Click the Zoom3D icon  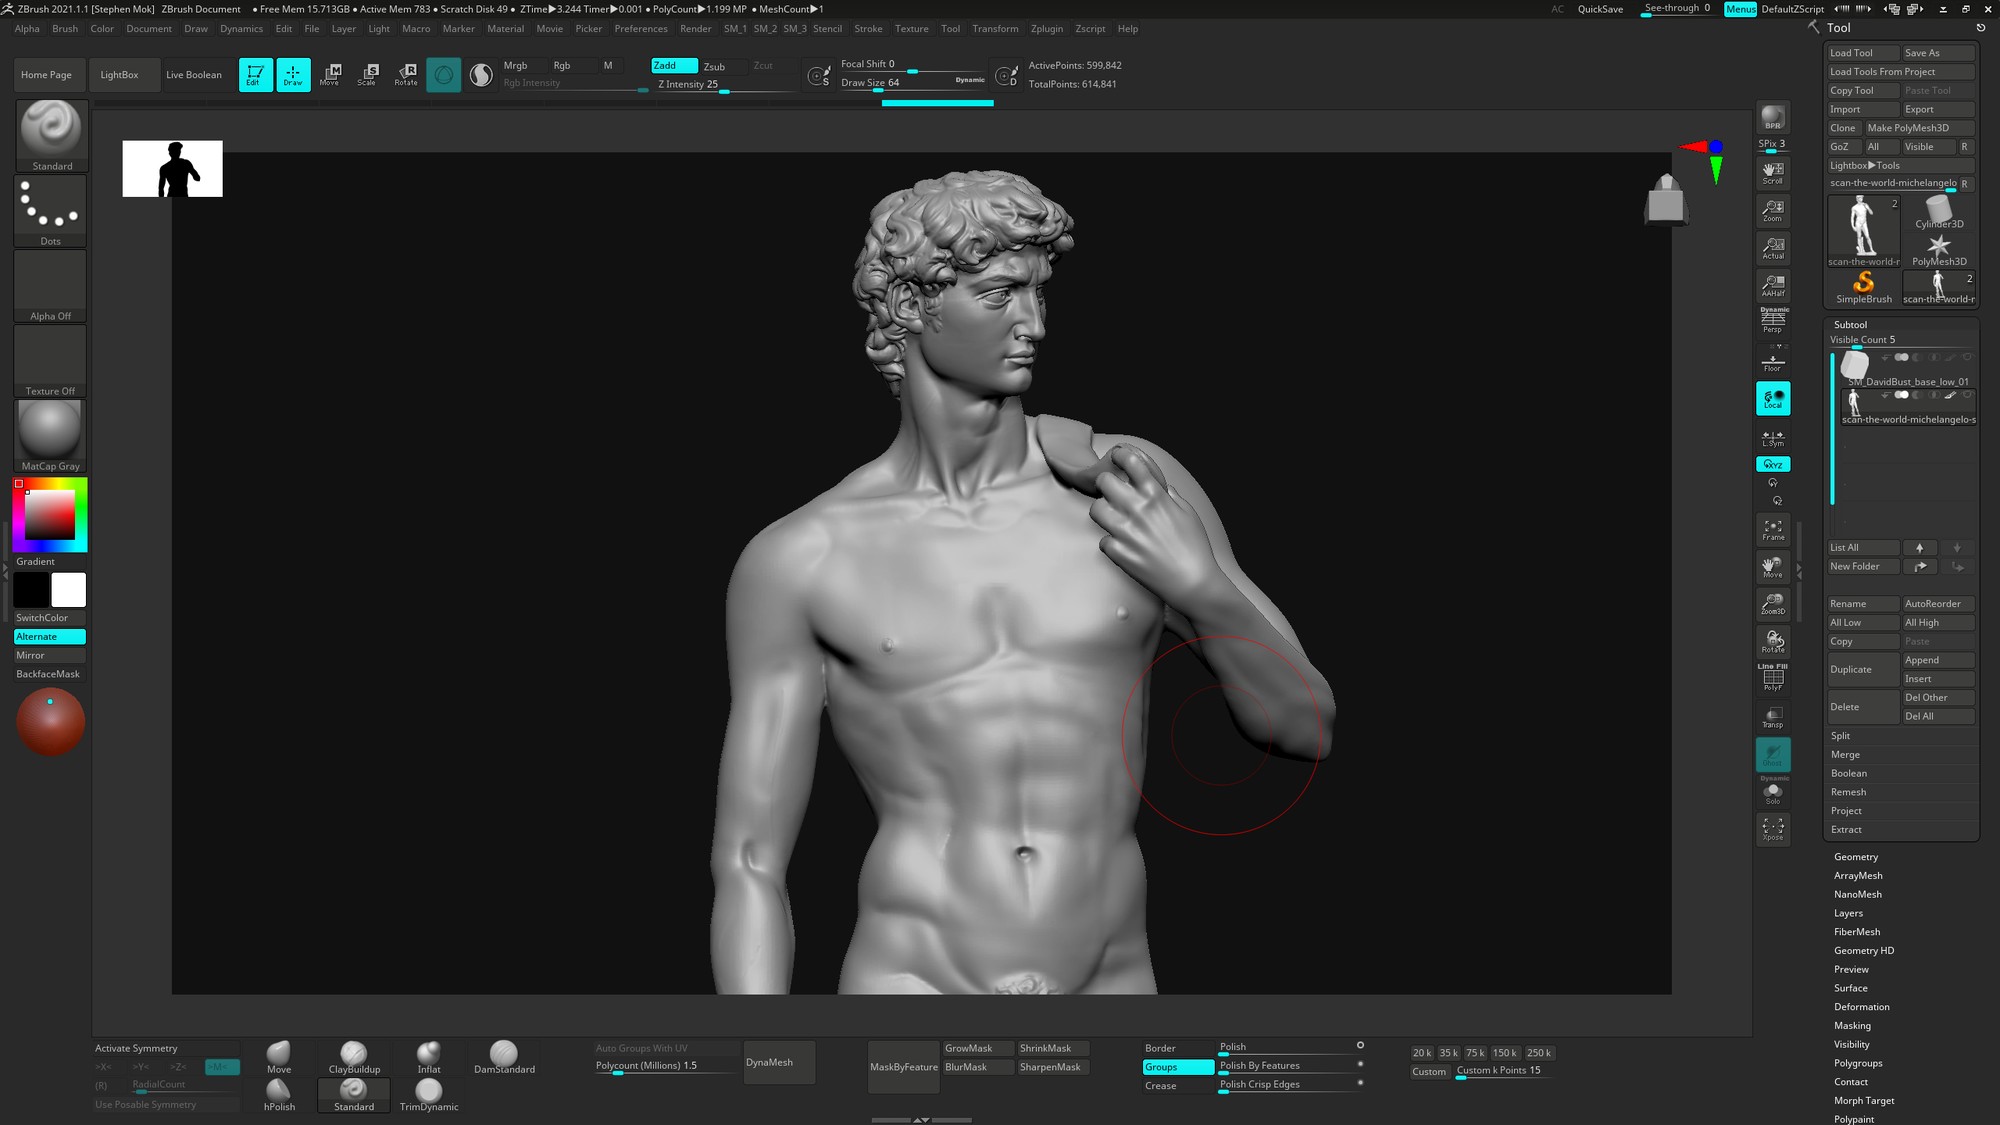[x=1773, y=603]
